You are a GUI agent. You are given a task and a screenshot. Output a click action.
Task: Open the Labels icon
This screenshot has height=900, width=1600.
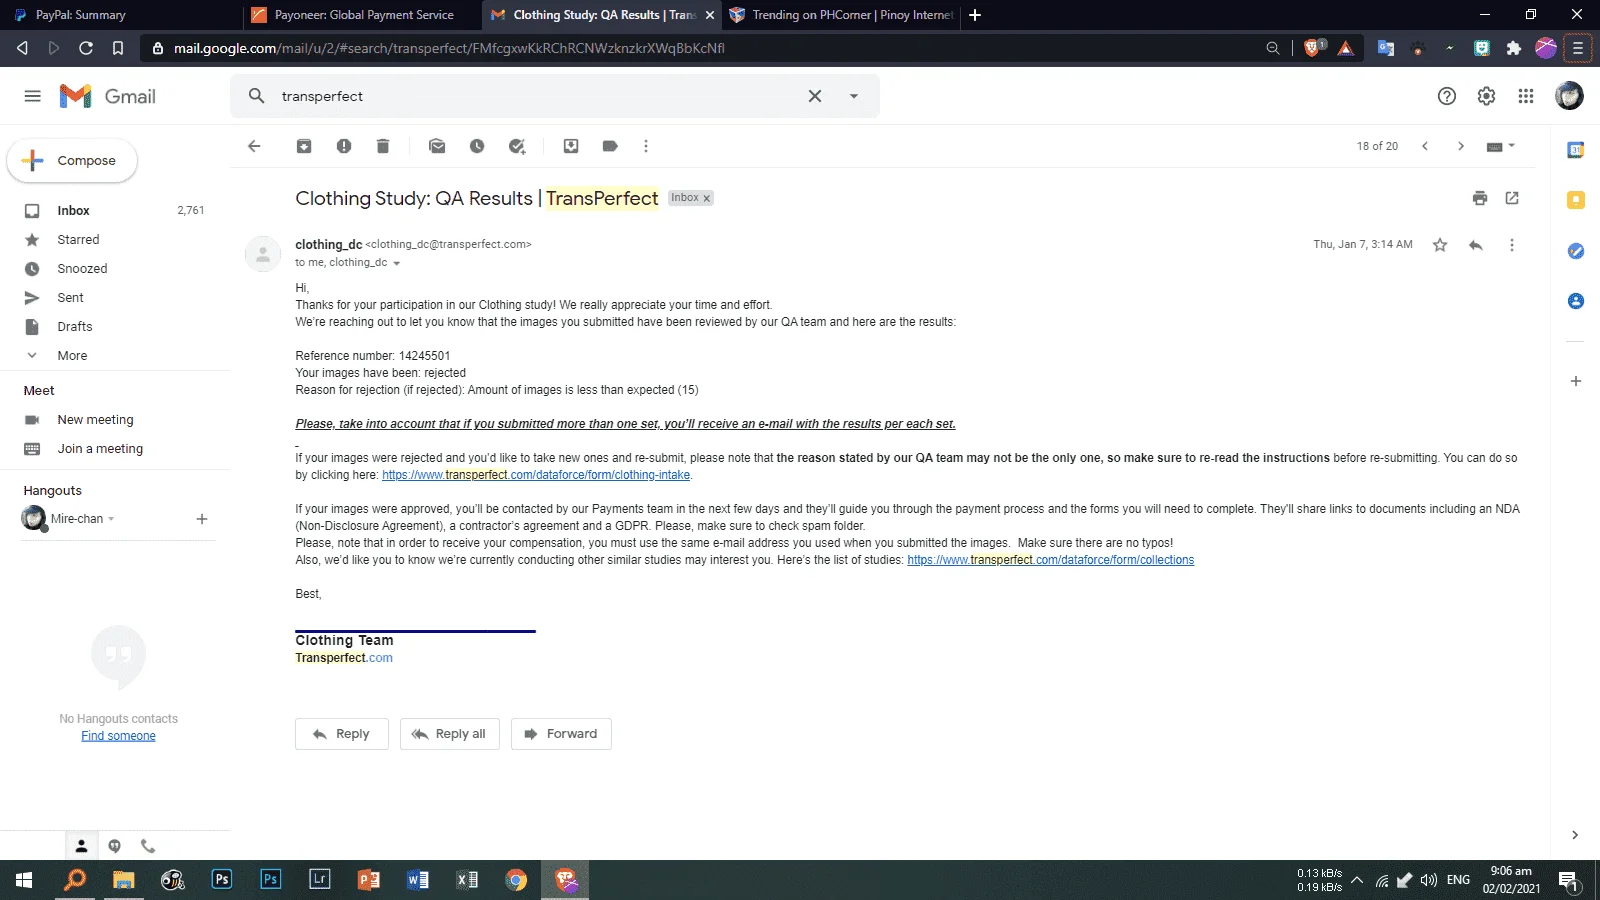[610, 146]
